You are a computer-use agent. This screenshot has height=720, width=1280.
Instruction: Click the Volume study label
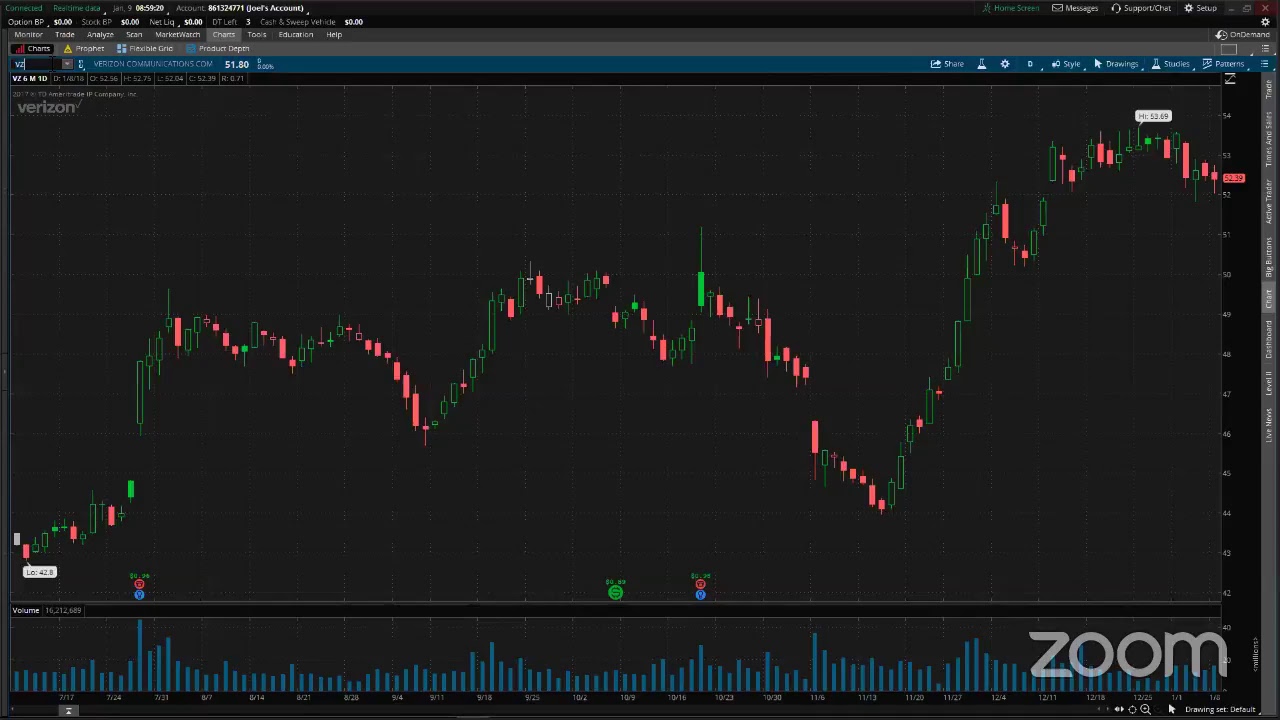point(26,610)
